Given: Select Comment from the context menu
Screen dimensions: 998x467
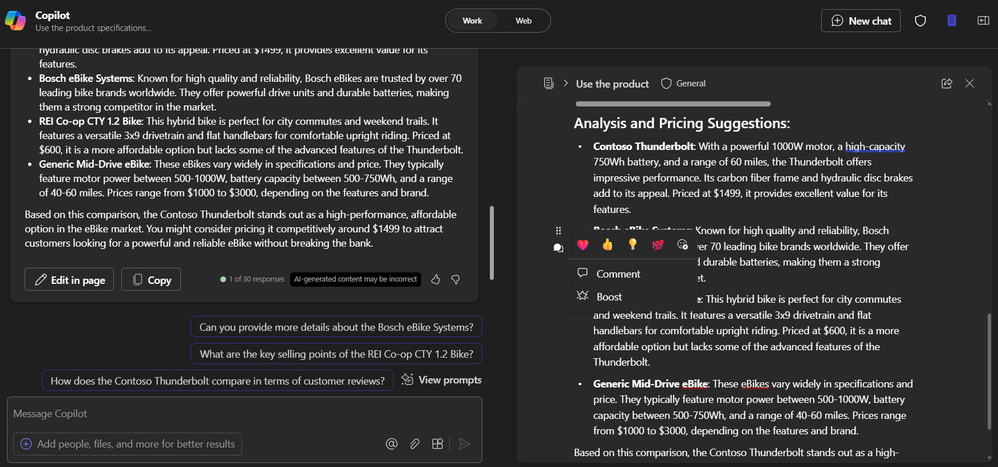Looking at the screenshot, I should tap(631, 274).
